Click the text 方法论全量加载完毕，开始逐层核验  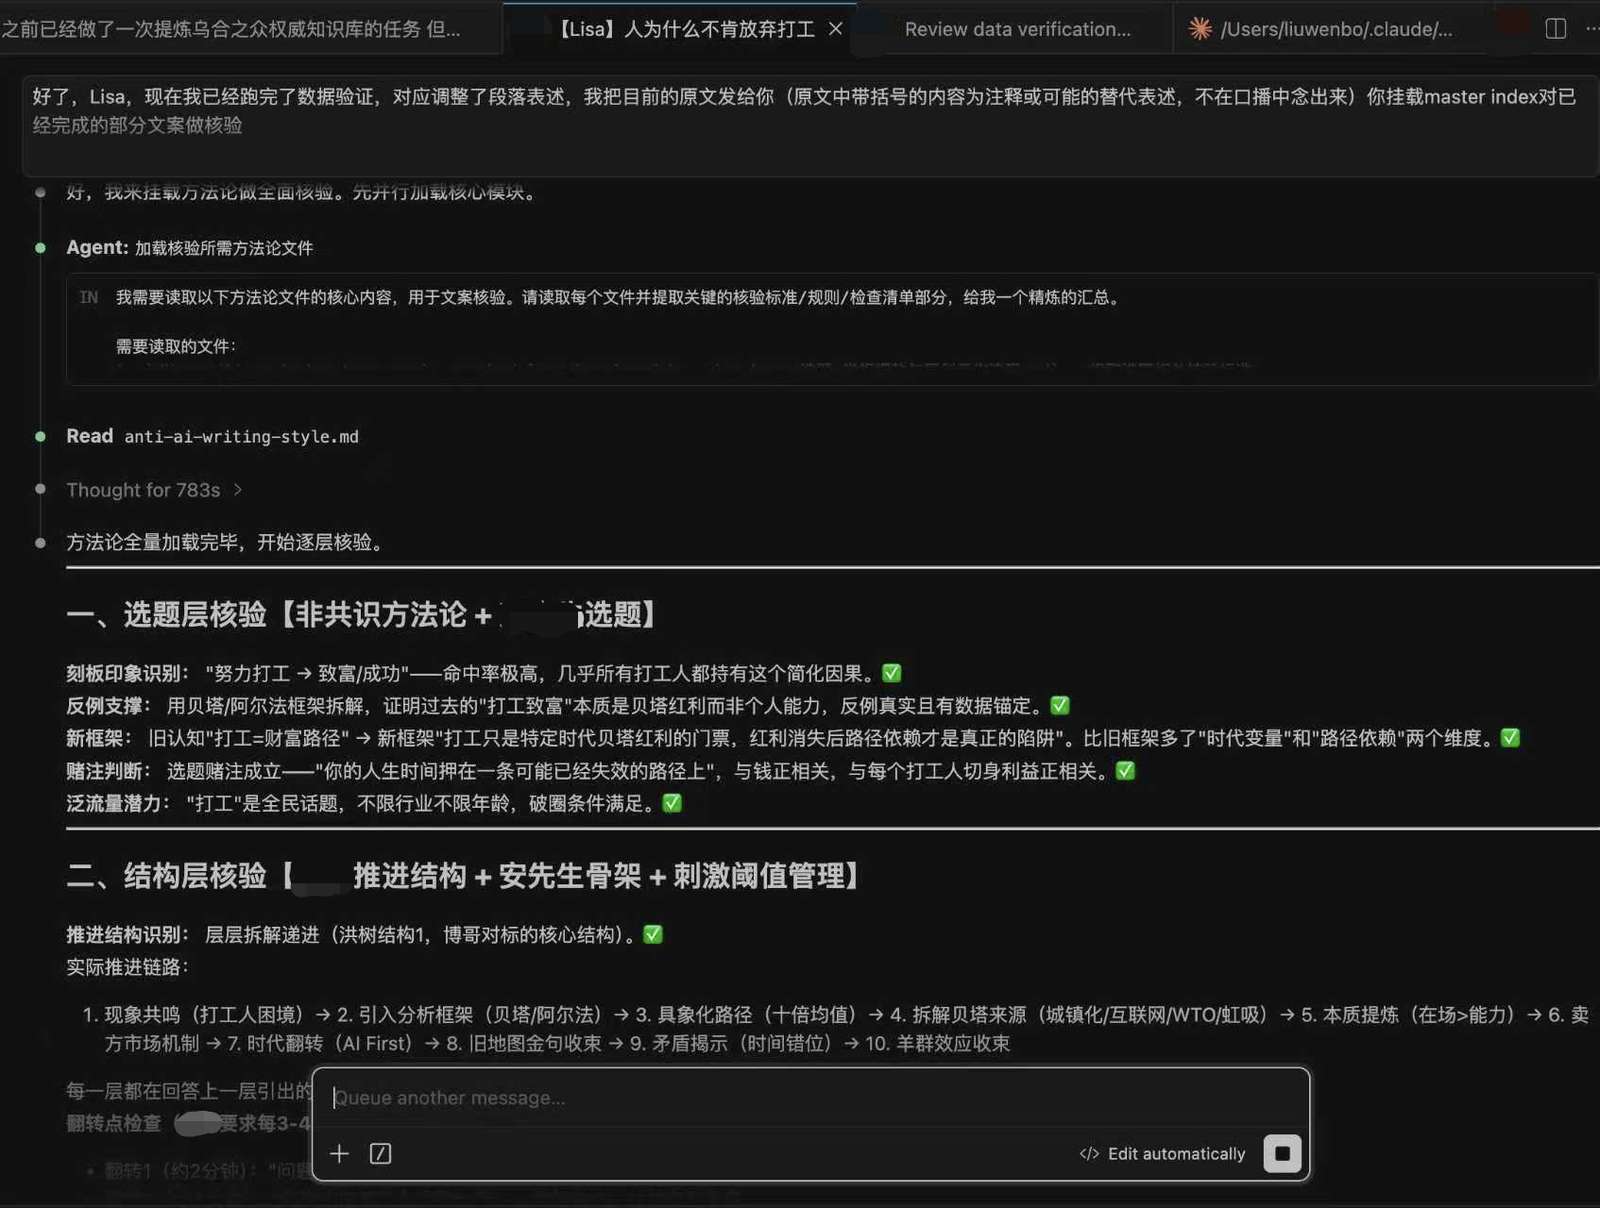225,542
